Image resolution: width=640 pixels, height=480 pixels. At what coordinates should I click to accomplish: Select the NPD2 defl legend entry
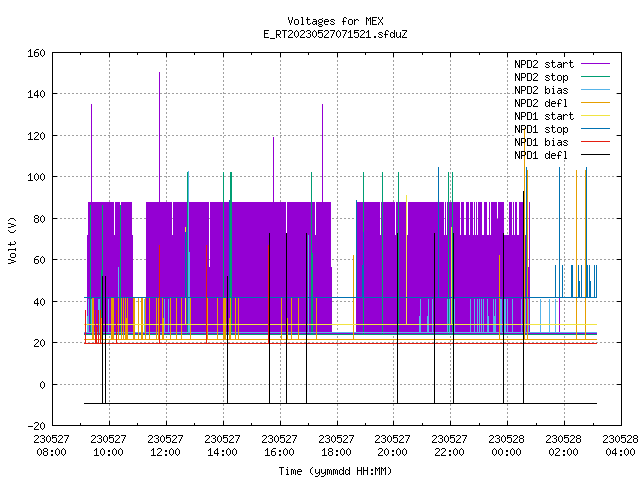pos(541,103)
